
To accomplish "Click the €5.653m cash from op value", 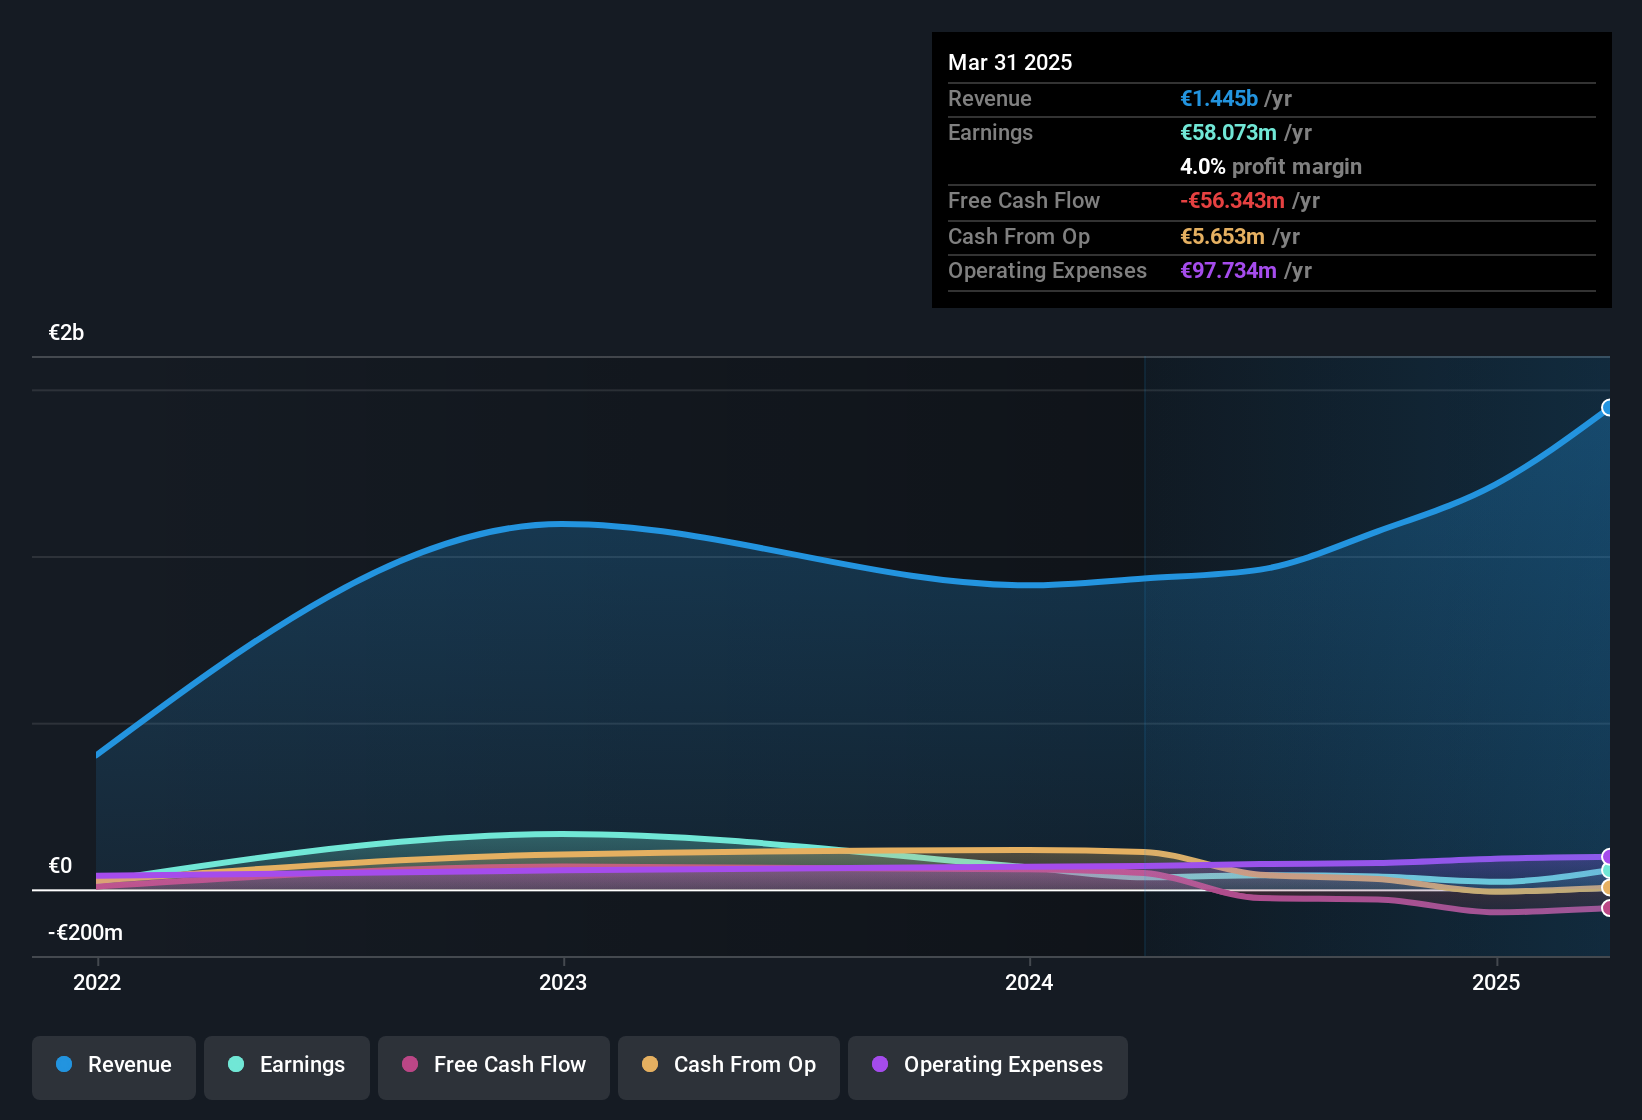I will click(1222, 237).
